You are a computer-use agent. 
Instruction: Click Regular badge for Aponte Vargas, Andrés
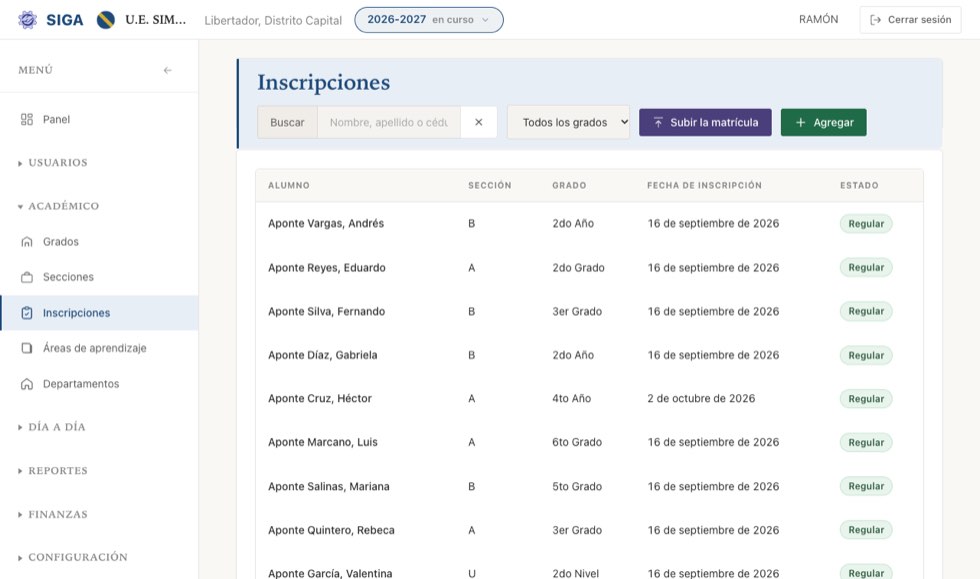point(866,224)
